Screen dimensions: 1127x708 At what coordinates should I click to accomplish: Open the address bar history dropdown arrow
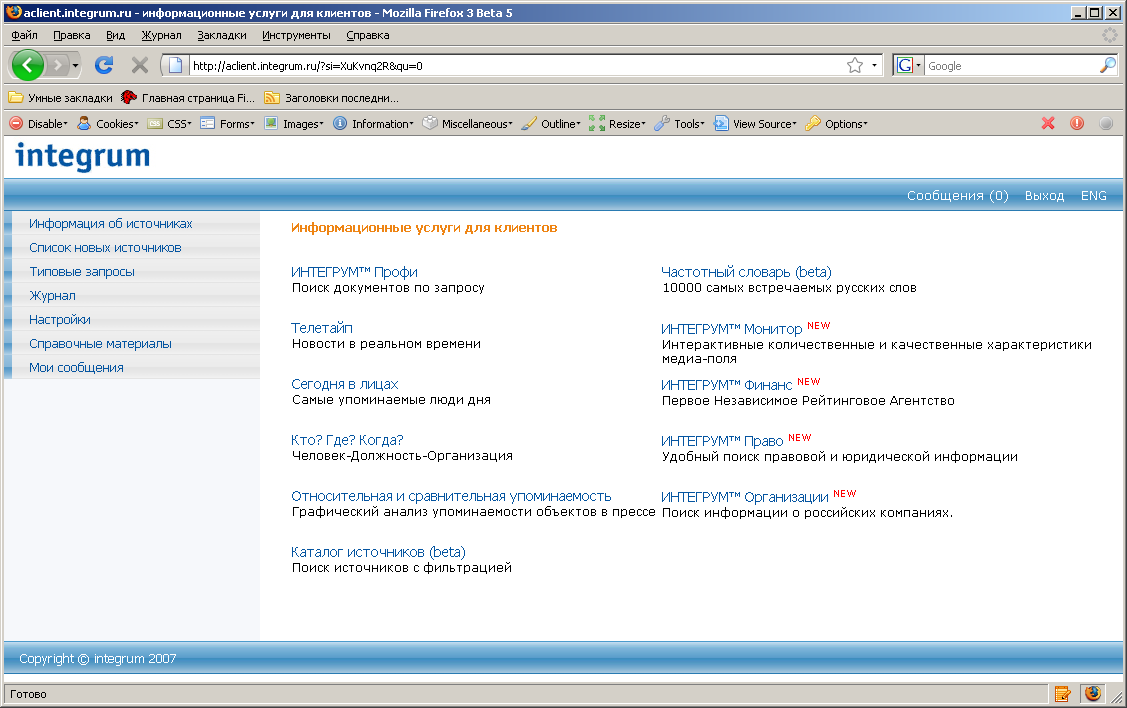874,65
